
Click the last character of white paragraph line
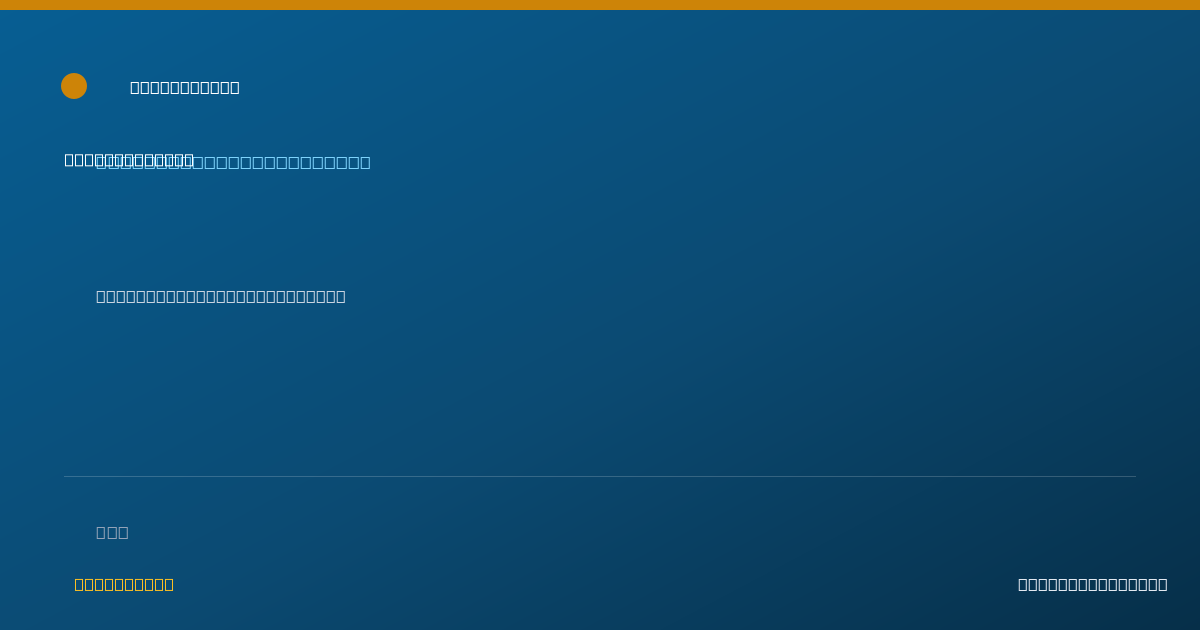pos(340,296)
